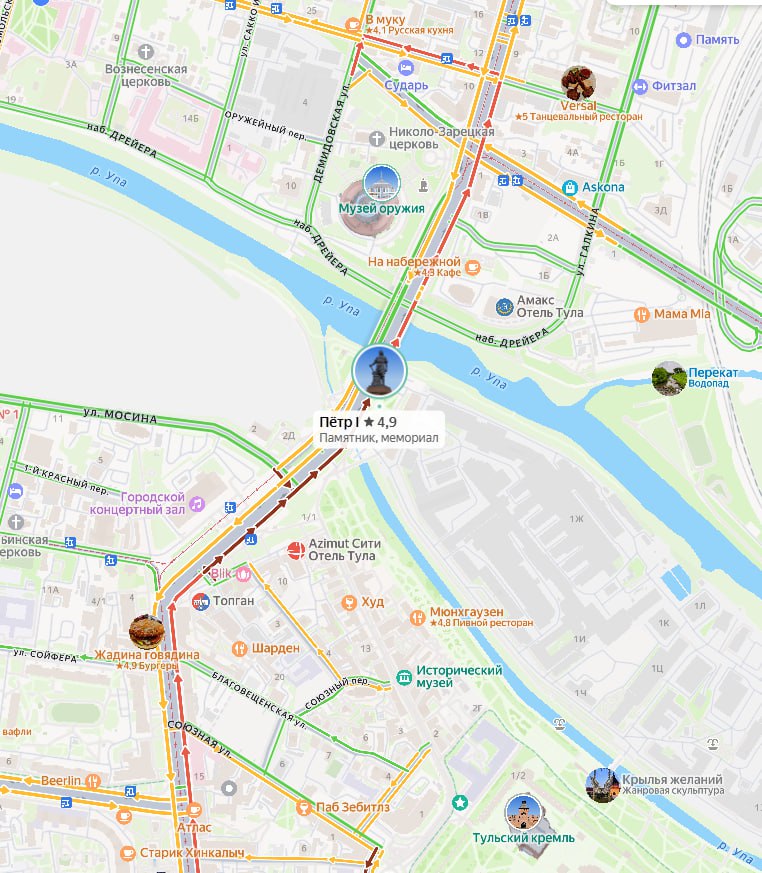The width and height of the screenshot is (762, 873).
Task: Click the Перекат waterfall photo marker
Action: [x=669, y=379]
